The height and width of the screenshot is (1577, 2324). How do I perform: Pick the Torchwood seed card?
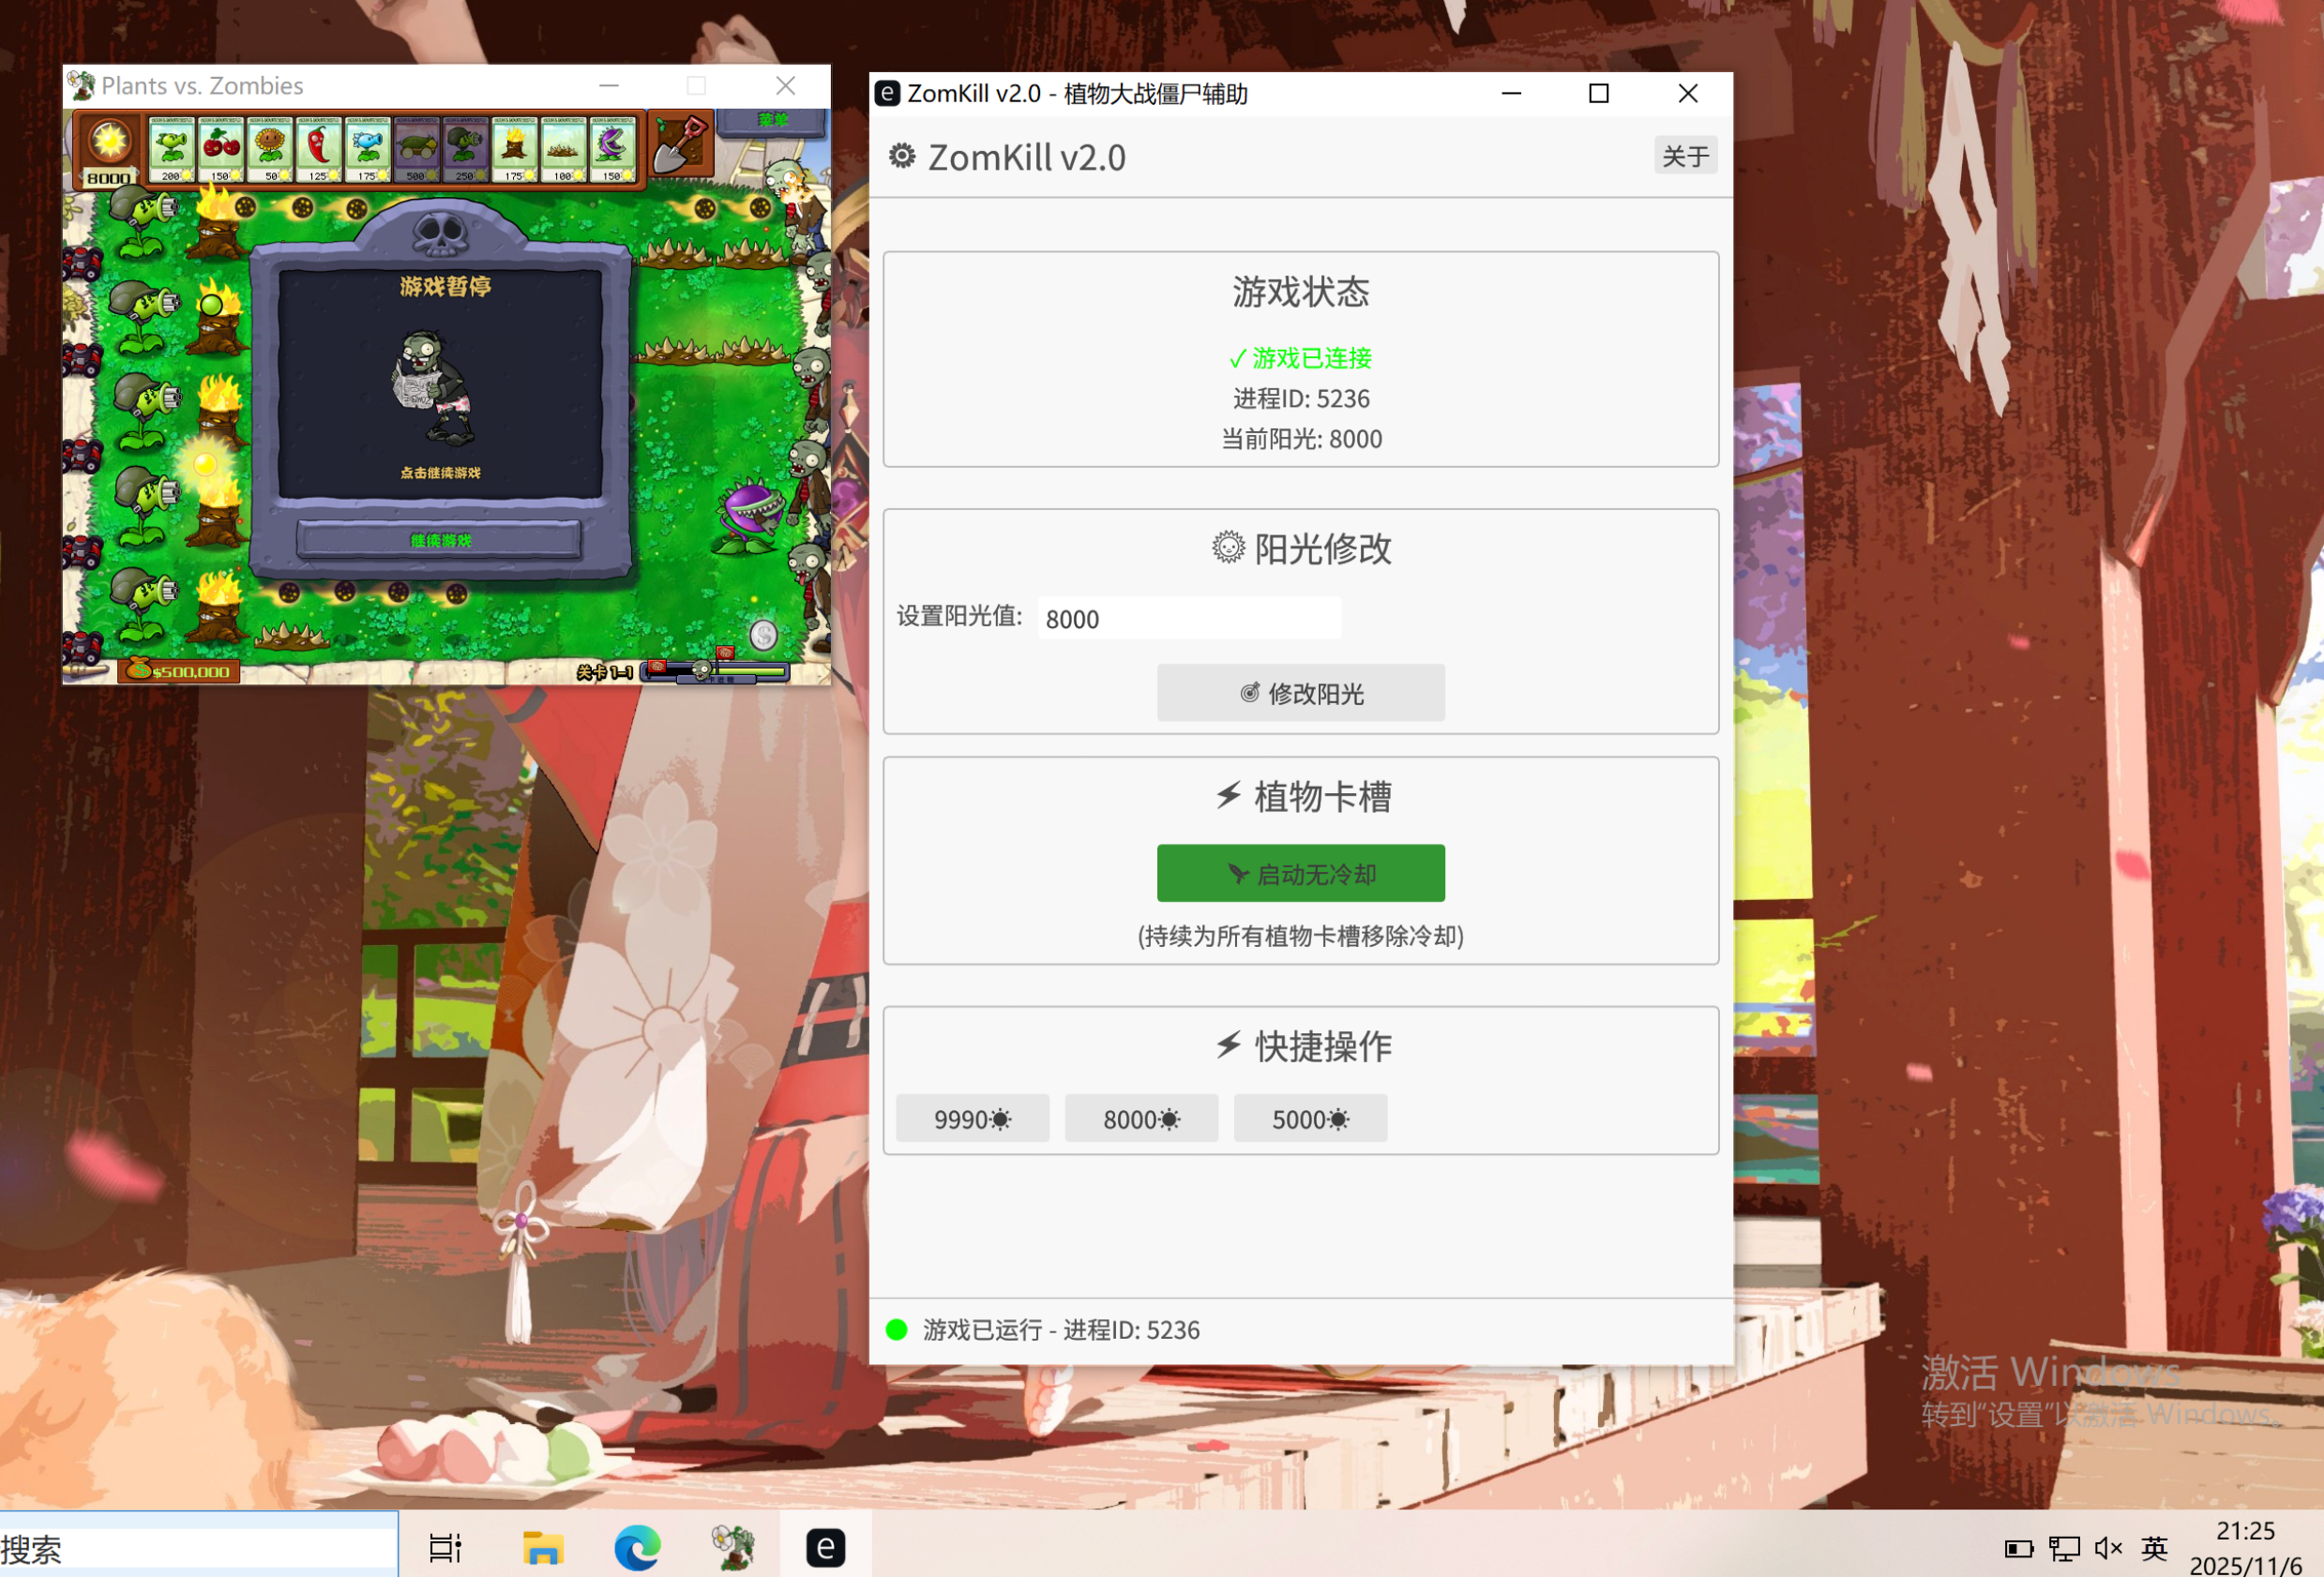514,148
